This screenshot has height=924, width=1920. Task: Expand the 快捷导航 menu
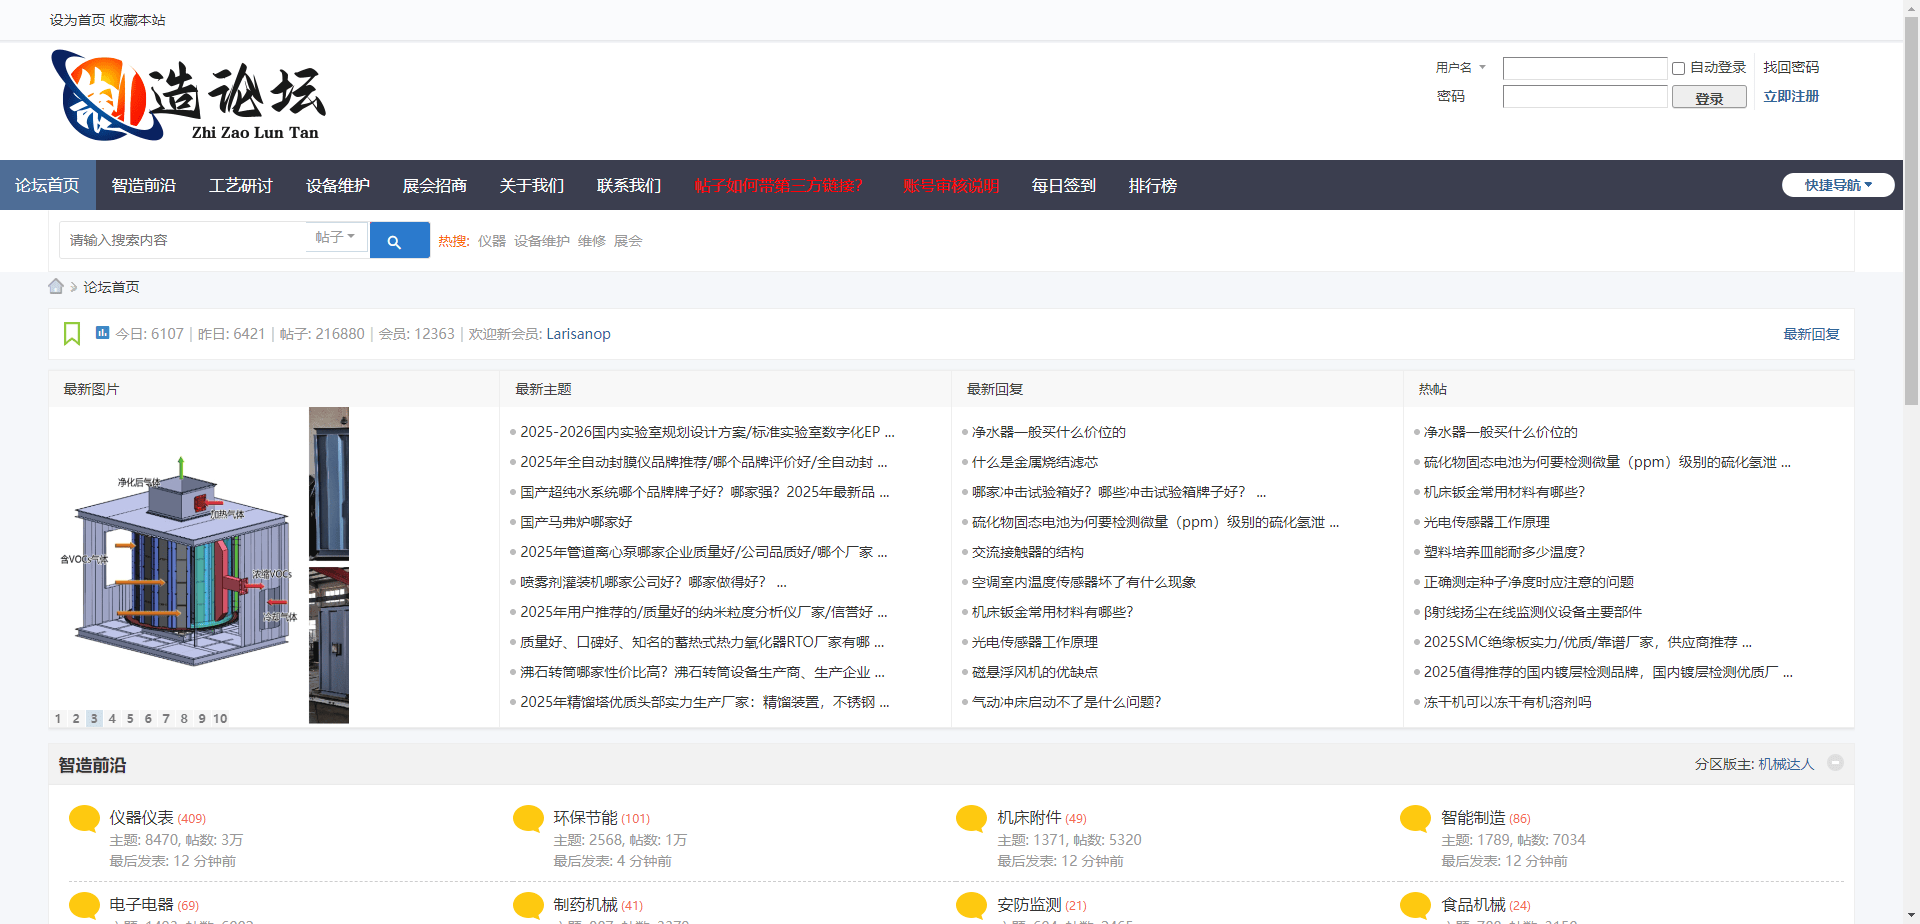point(1837,185)
